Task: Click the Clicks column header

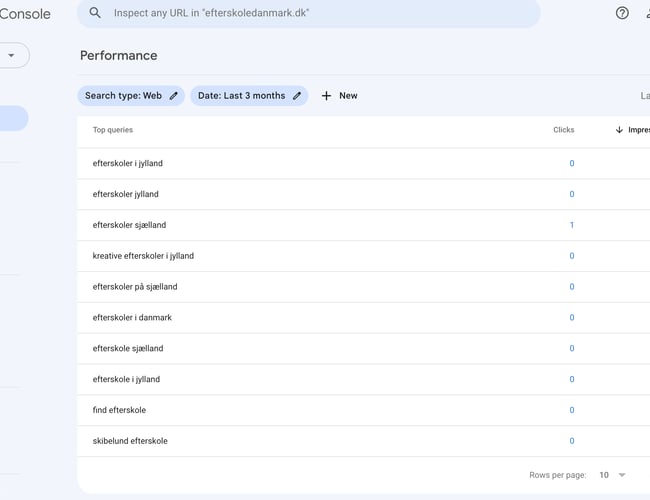Action: [x=563, y=130]
